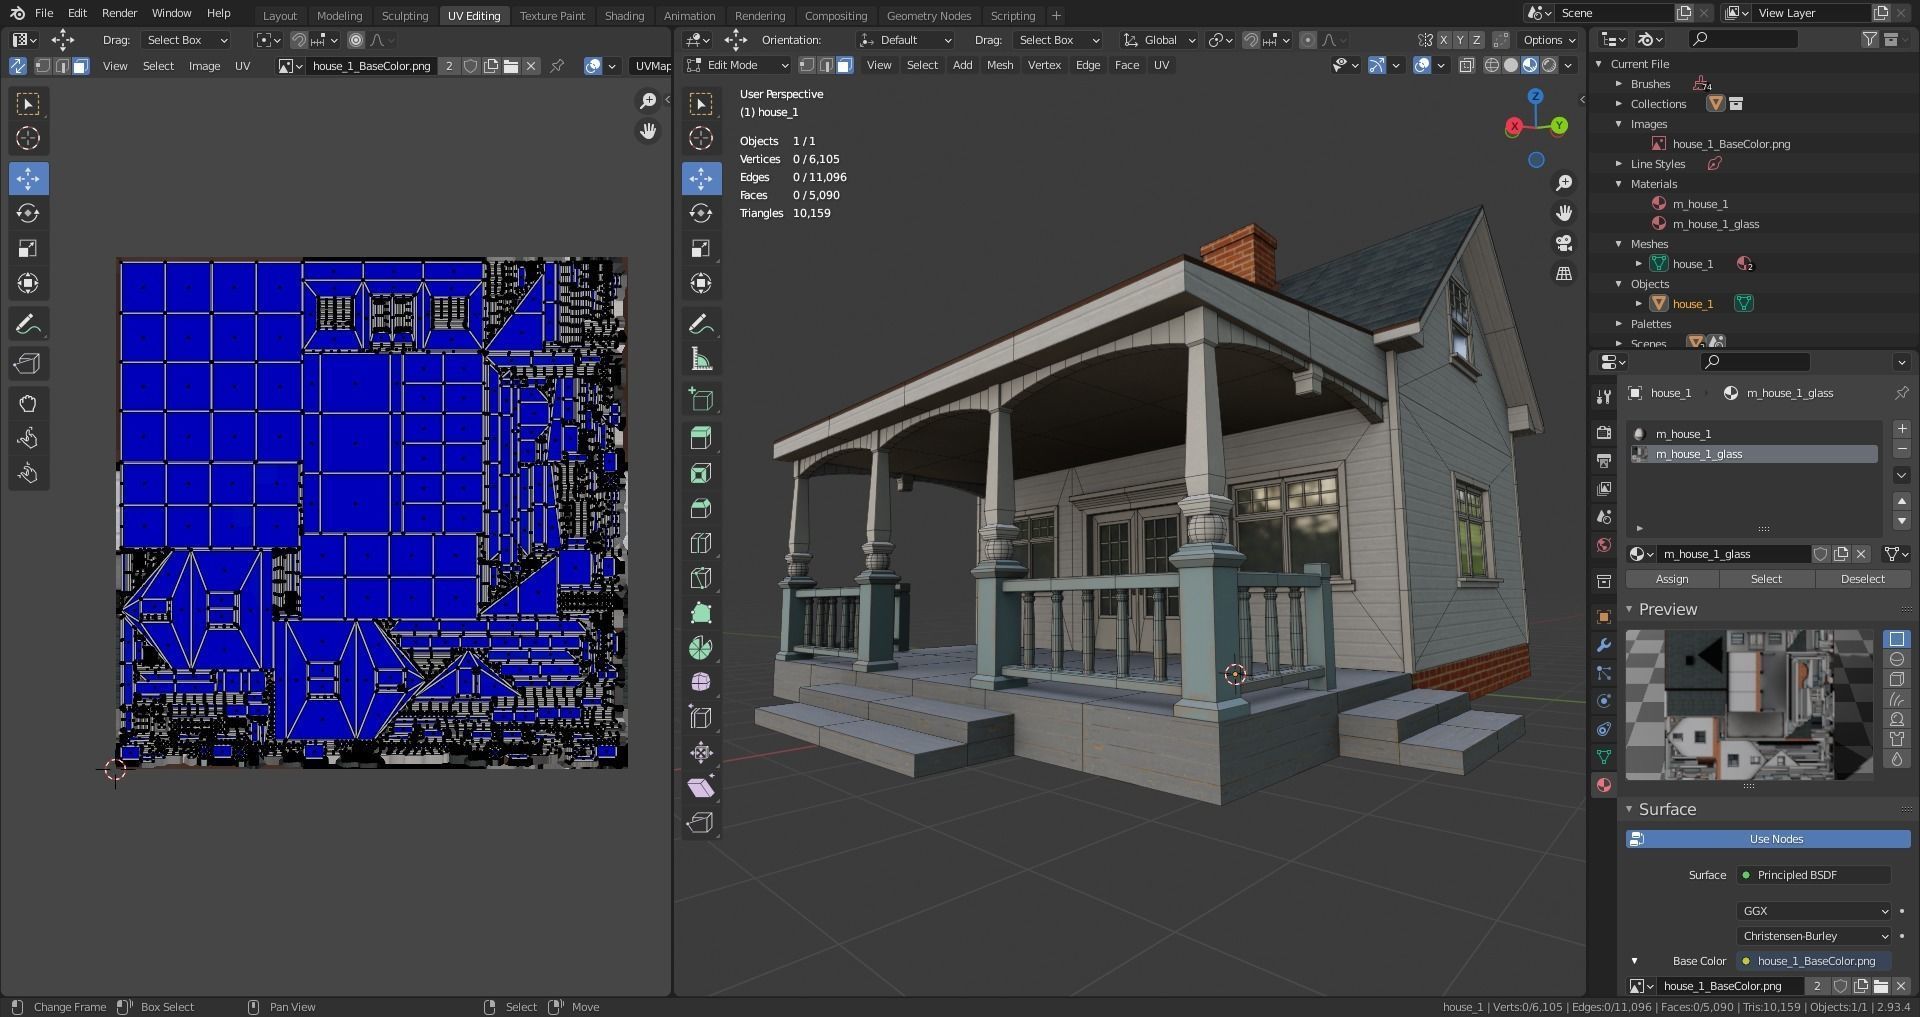This screenshot has width=1920, height=1017.
Task: Select the Add Cube tool
Action: pyautogui.click(x=701, y=400)
